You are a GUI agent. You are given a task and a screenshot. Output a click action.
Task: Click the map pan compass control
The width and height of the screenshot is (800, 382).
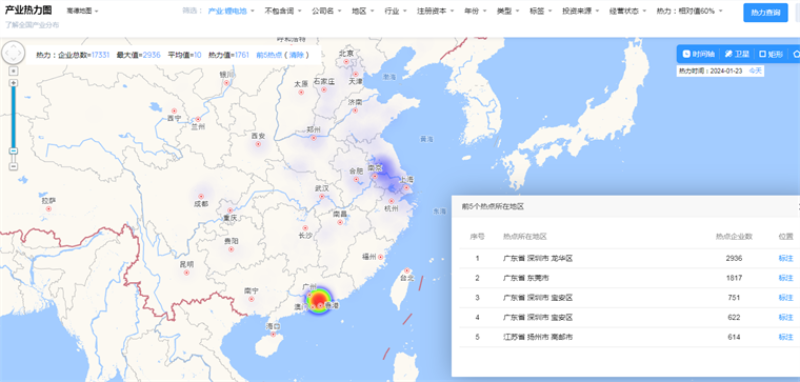tap(13, 53)
